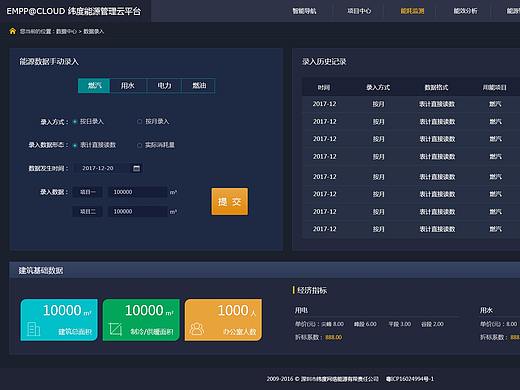This screenshot has width=520, height=390.
Task: Click the 项目一 value field showing 100000
Action: point(138,192)
